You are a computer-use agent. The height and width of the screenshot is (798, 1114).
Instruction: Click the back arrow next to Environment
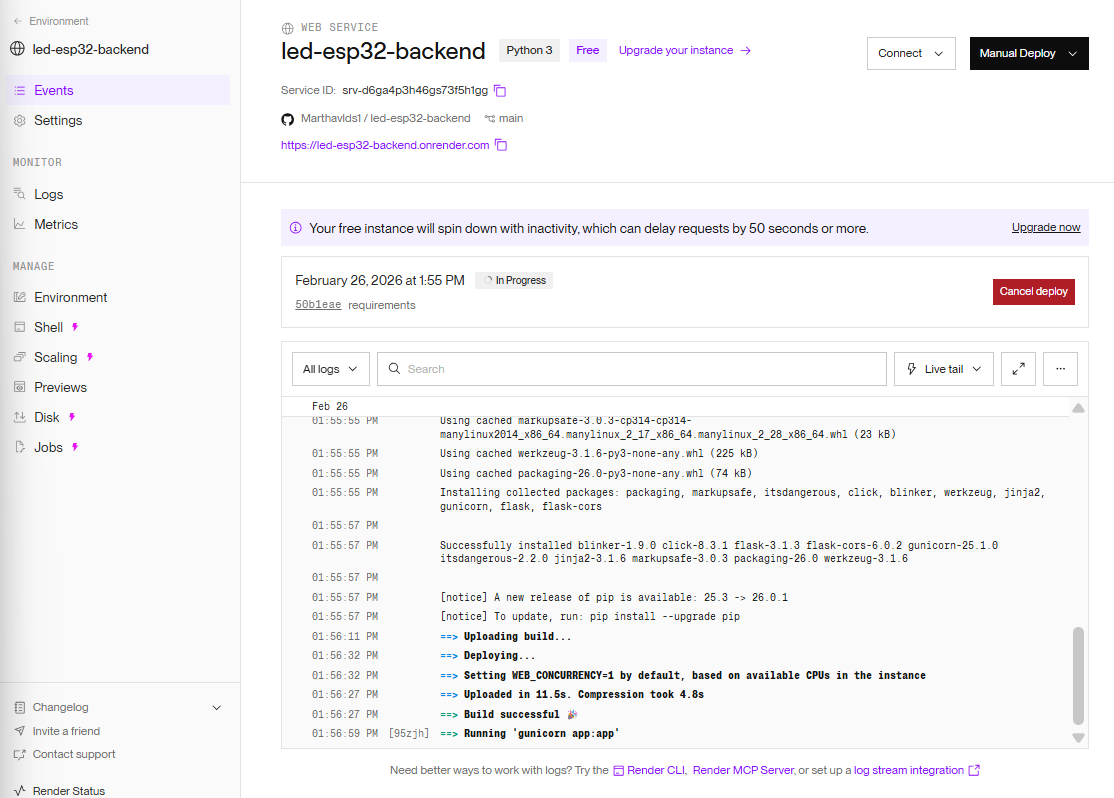[x=18, y=21]
